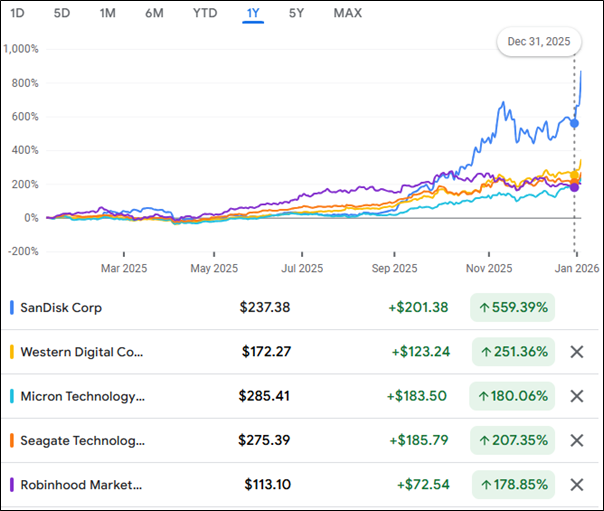The height and width of the screenshot is (511, 604).
Task: Show the MAX time range
Action: tap(347, 13)
